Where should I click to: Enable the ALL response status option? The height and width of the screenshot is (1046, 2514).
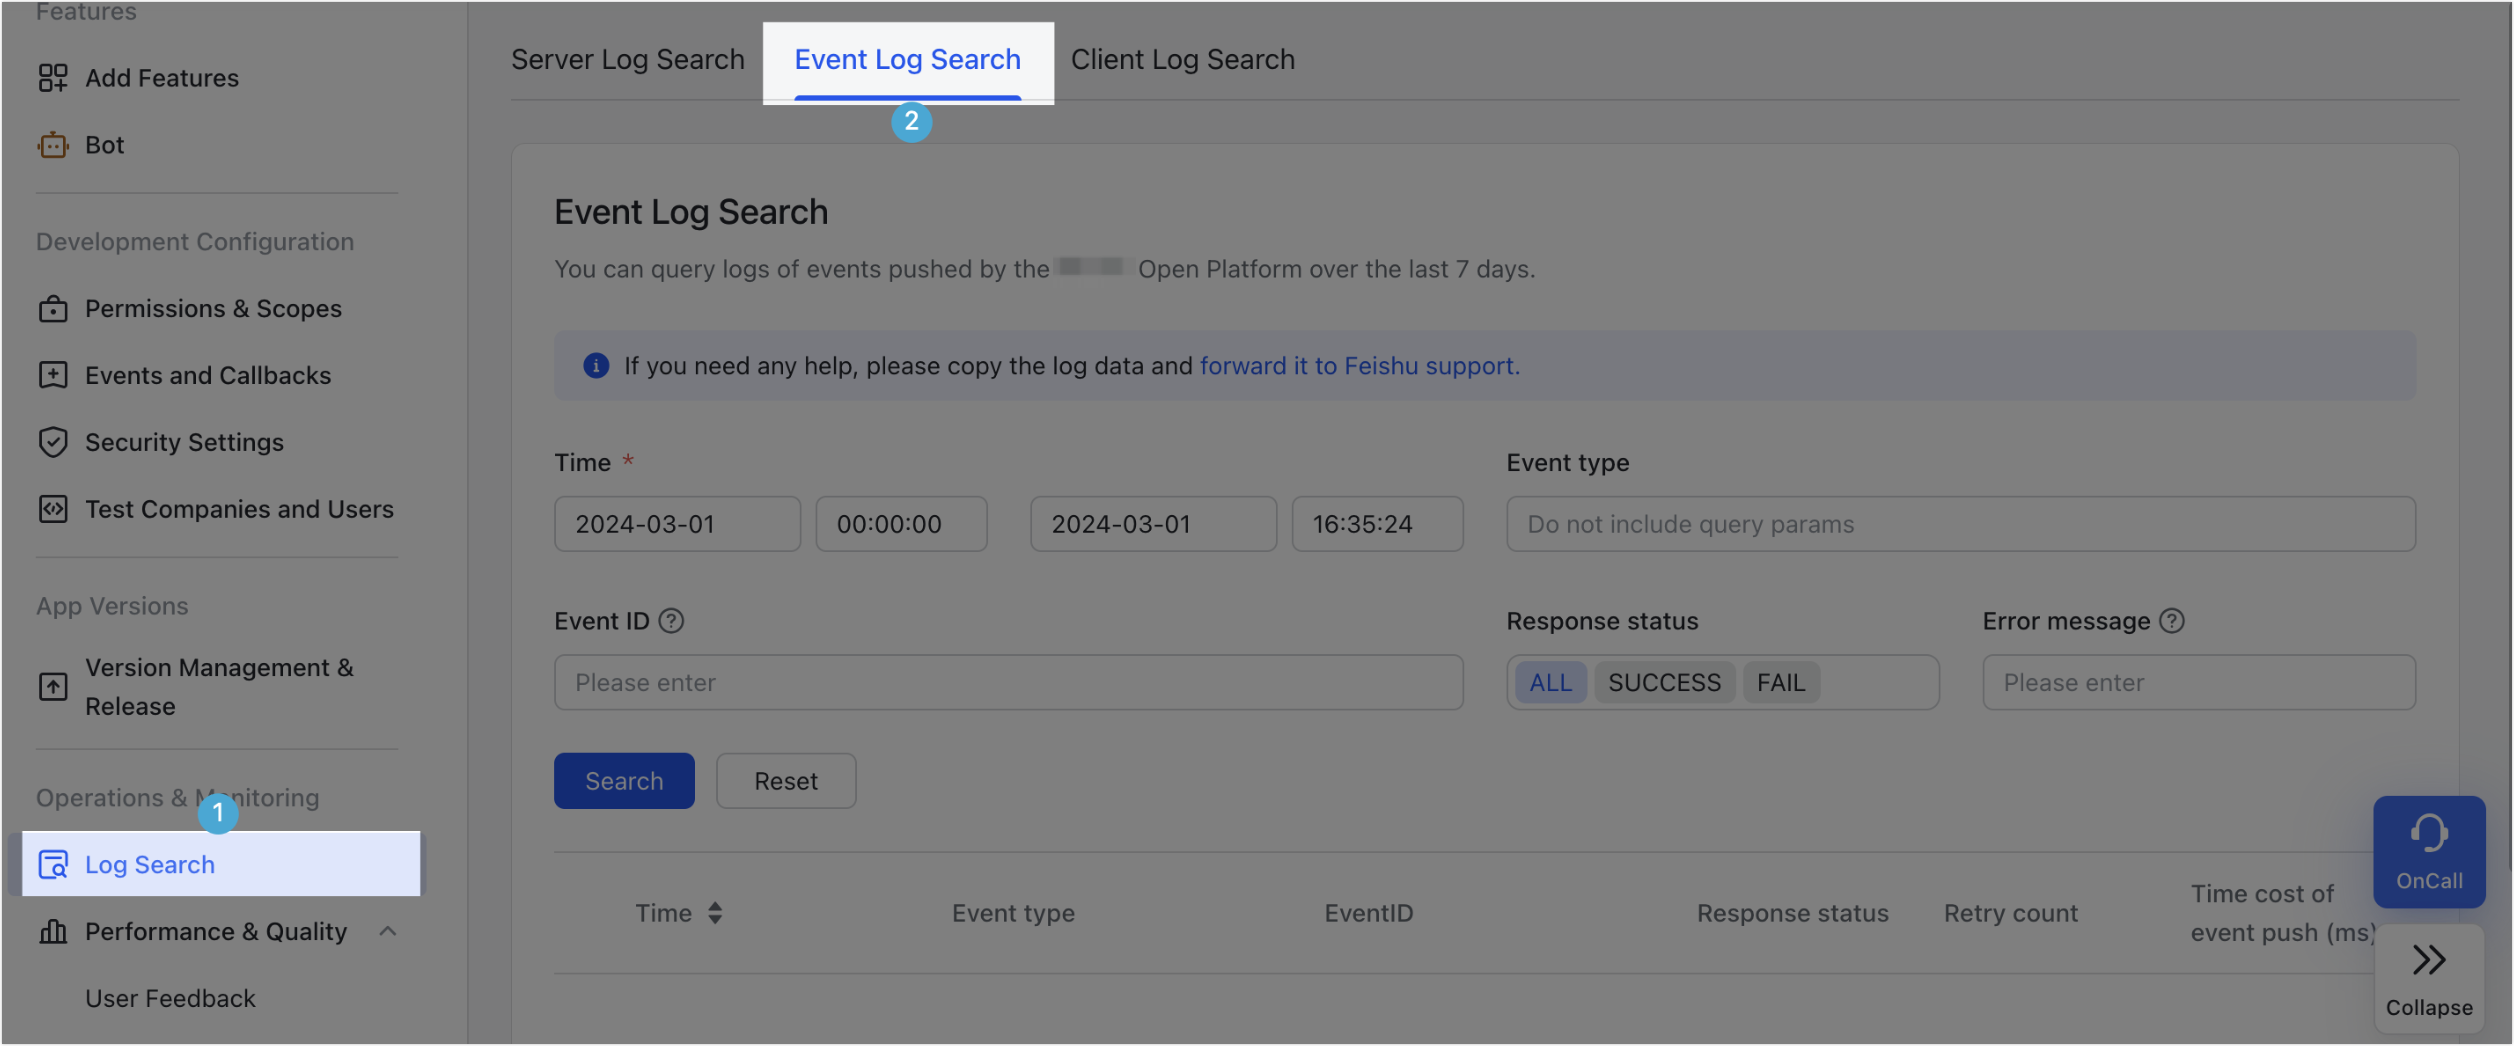coord(1549,681)
